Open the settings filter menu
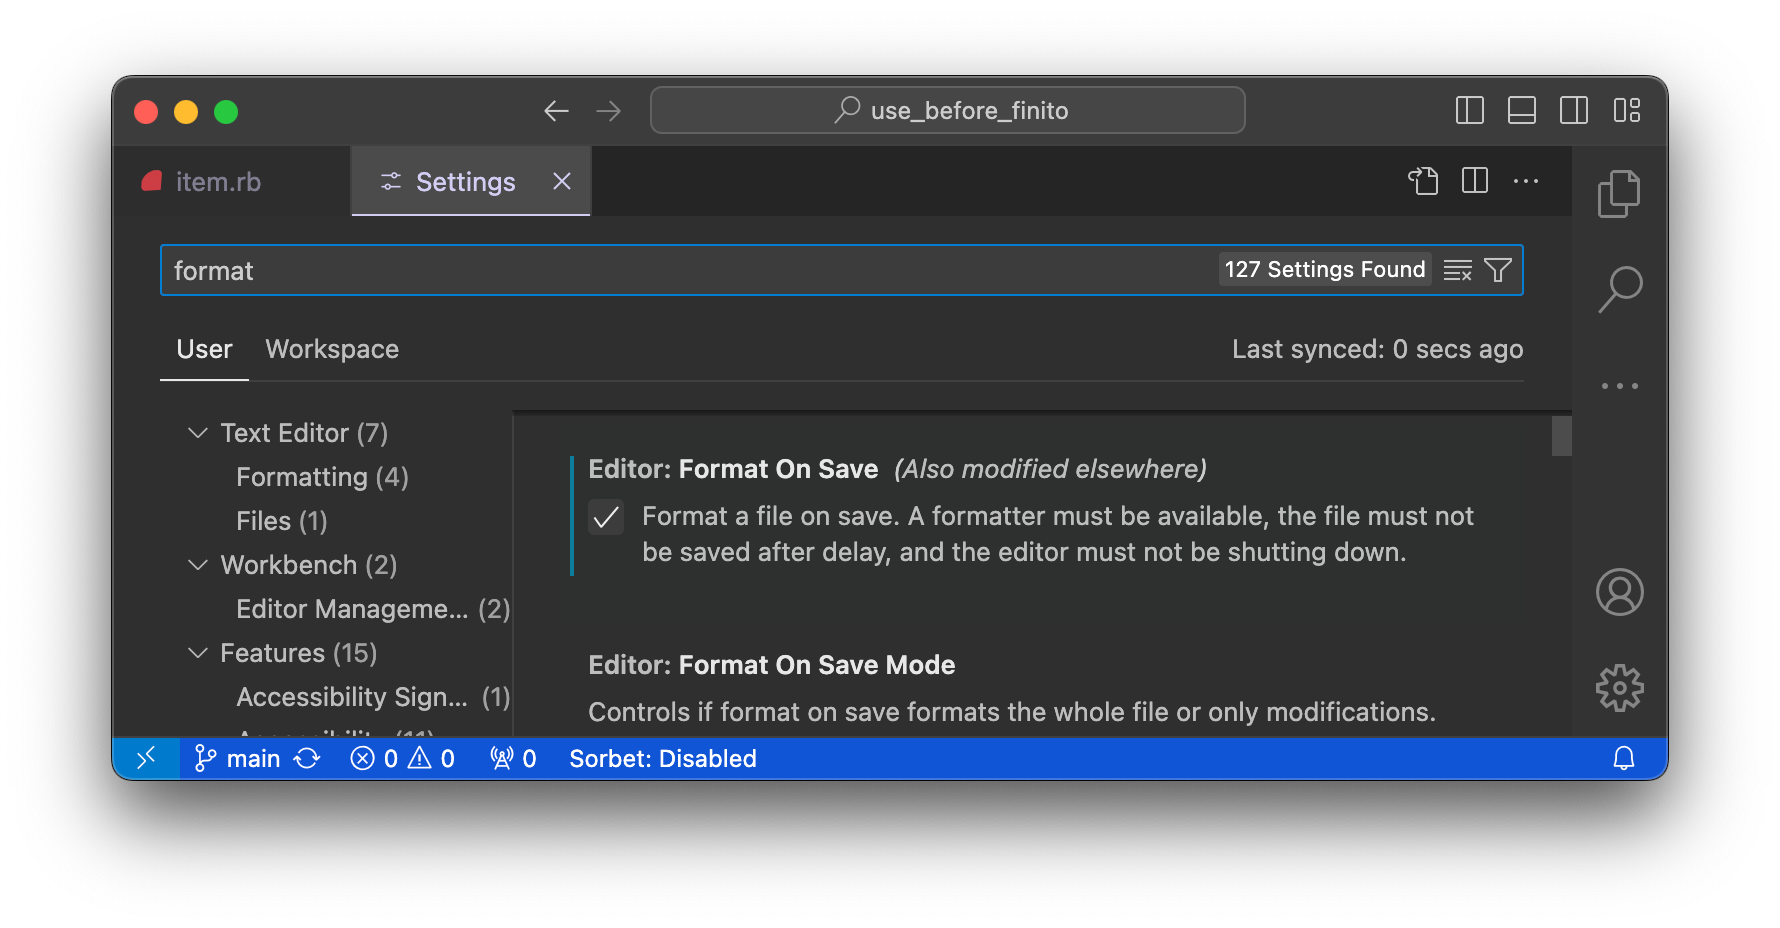The image size is (1780, 928). [1497, 269]
